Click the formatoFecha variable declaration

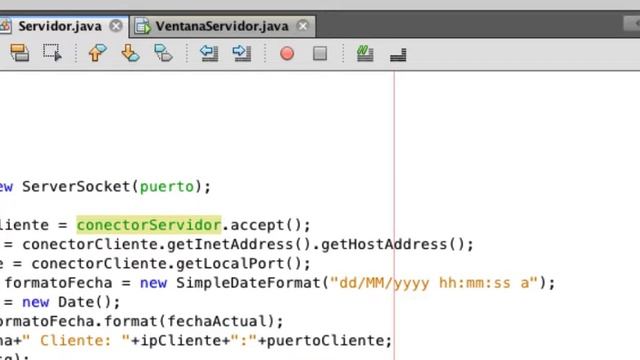pyautogui.click(x=58, y=283)
